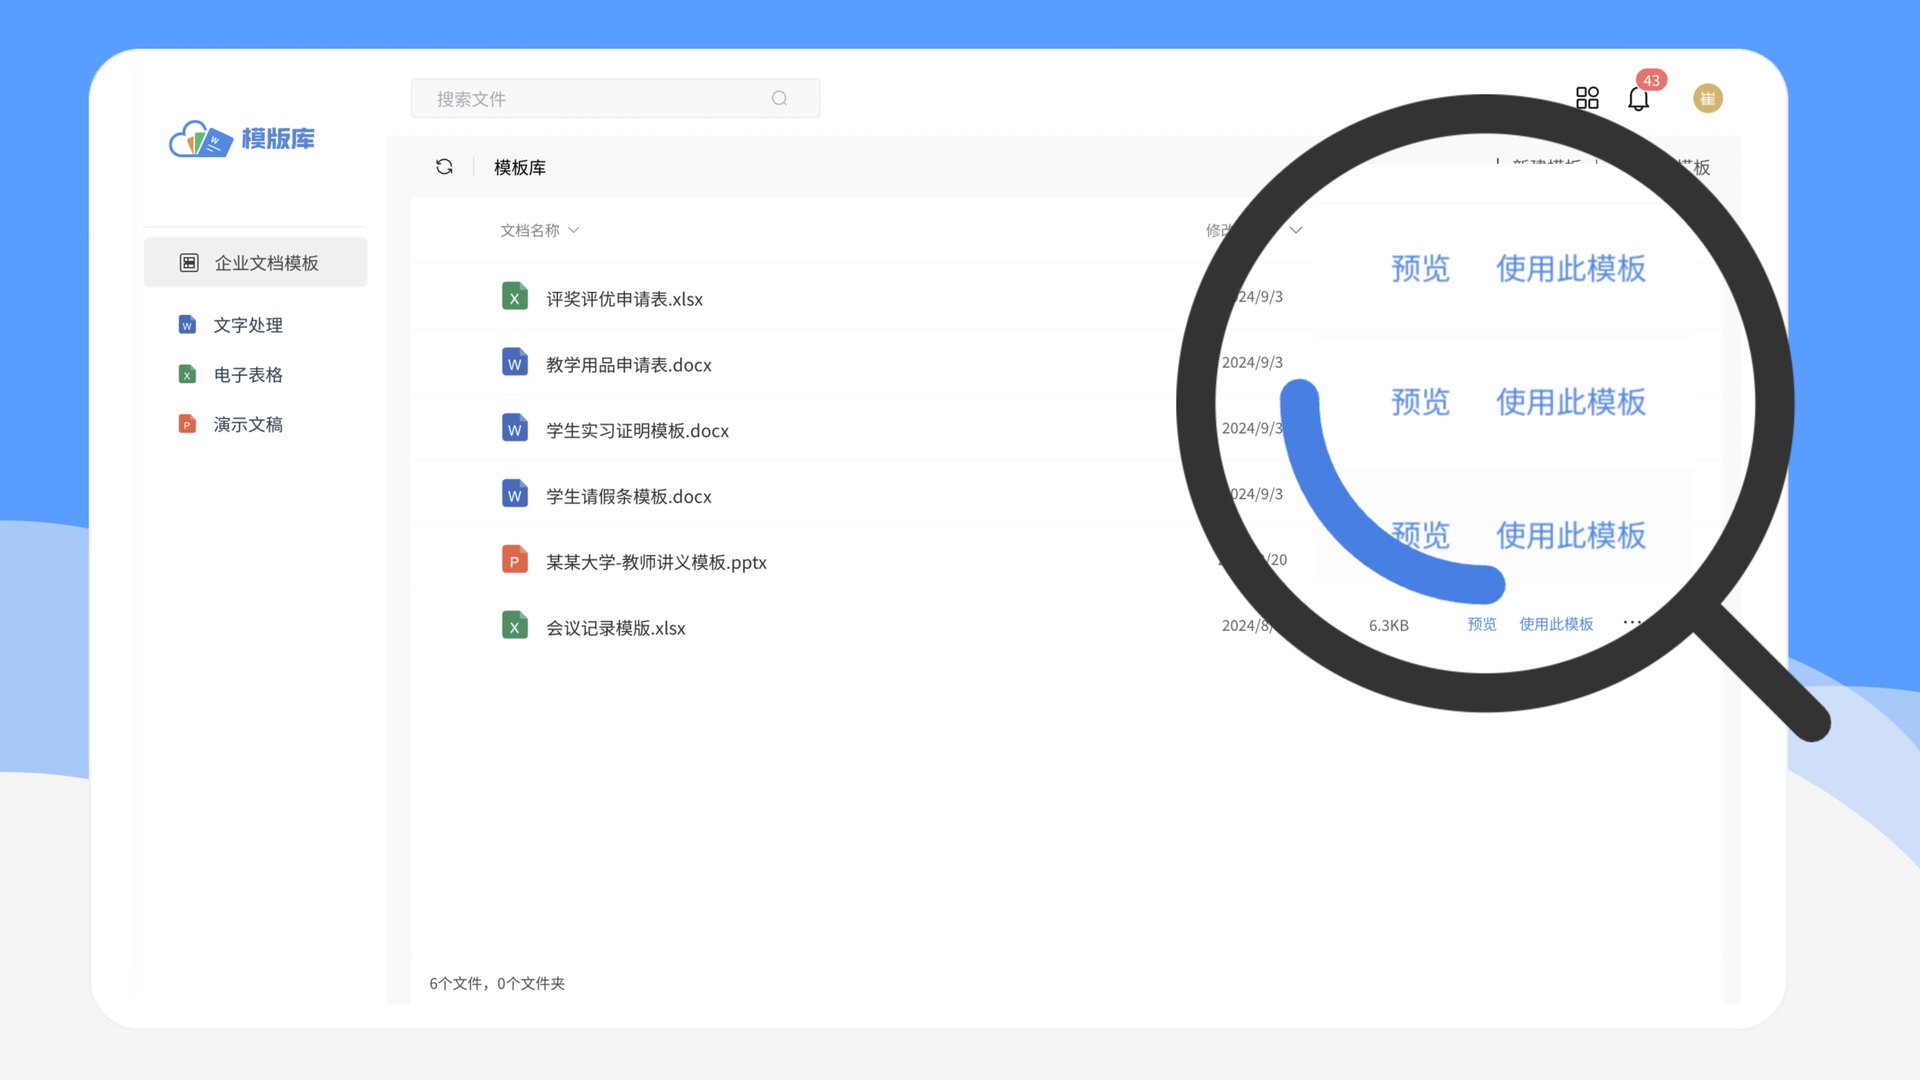Open the 文字处理 category
Screen dimensions: 1920x1080
click(248, 325)
